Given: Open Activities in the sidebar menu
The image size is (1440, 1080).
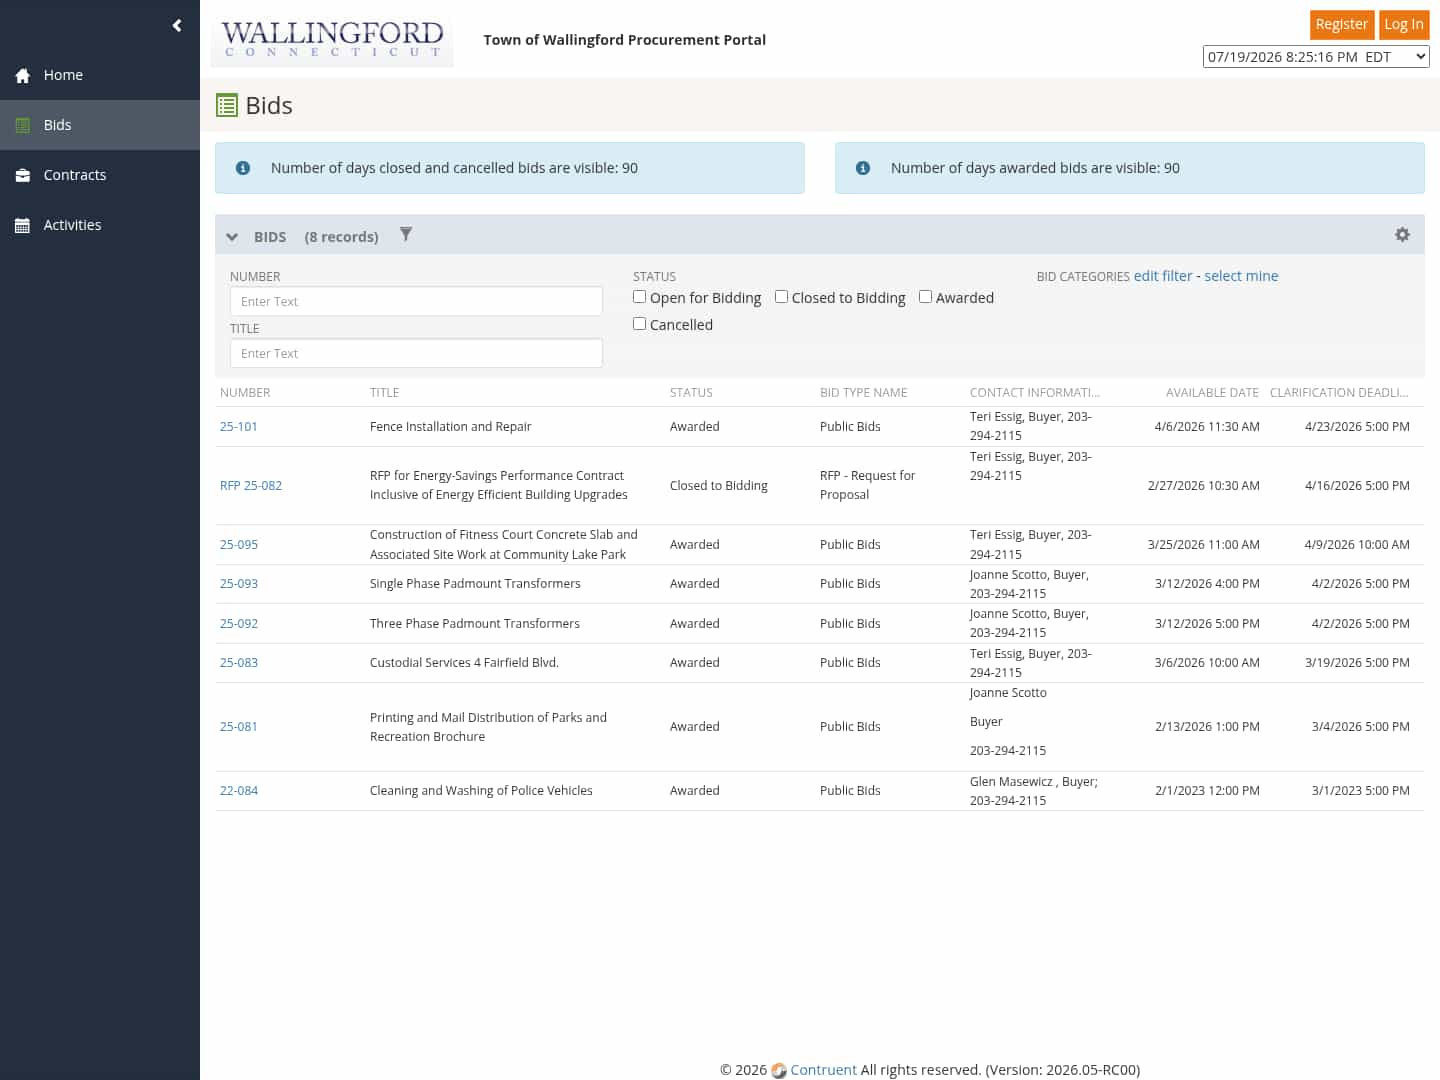Looking at the screenshot, I should click(100, 225).
